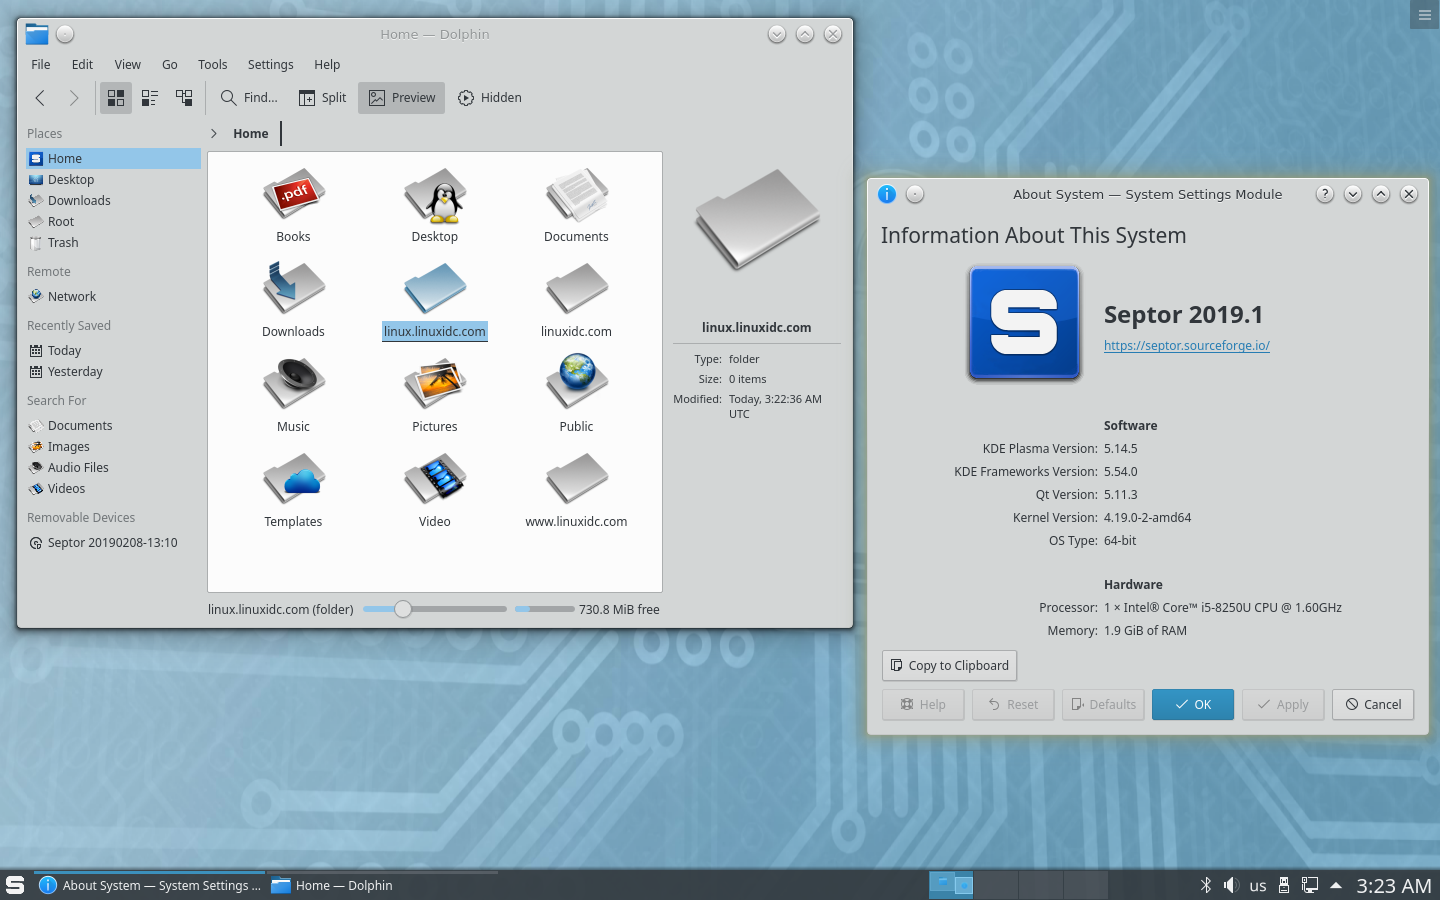Open Network under Remote
The width and height of the screenshot is (1440, 900).
[113, 297]
